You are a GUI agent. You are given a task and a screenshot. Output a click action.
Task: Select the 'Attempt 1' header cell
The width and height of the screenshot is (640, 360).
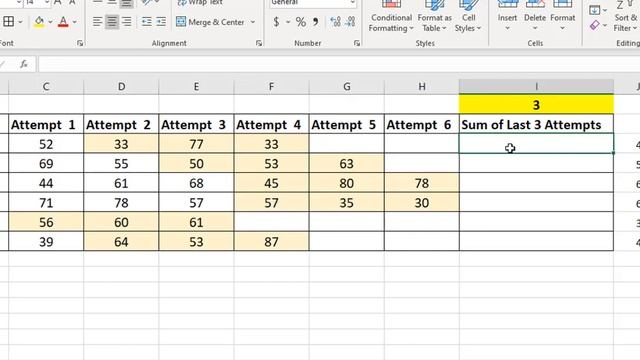(46, 124)
